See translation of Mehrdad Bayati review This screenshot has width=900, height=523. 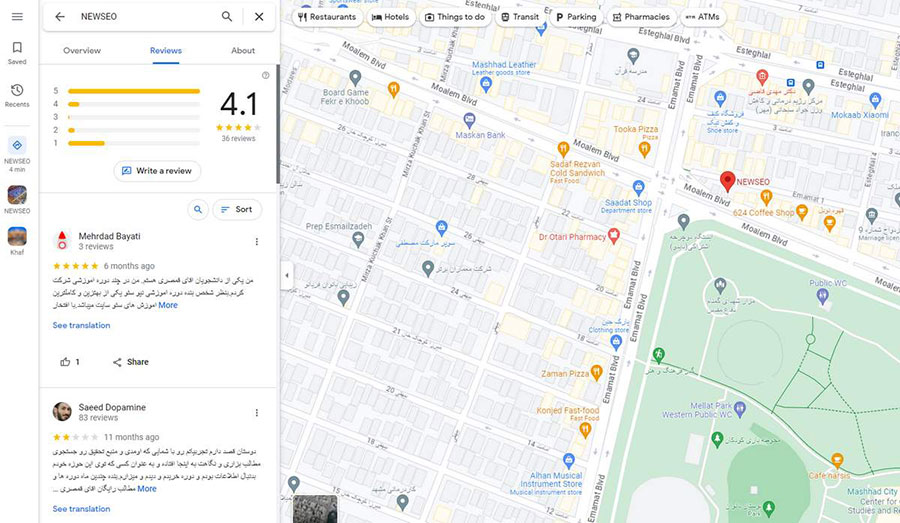pyautogui.click(x=82, y=326)
